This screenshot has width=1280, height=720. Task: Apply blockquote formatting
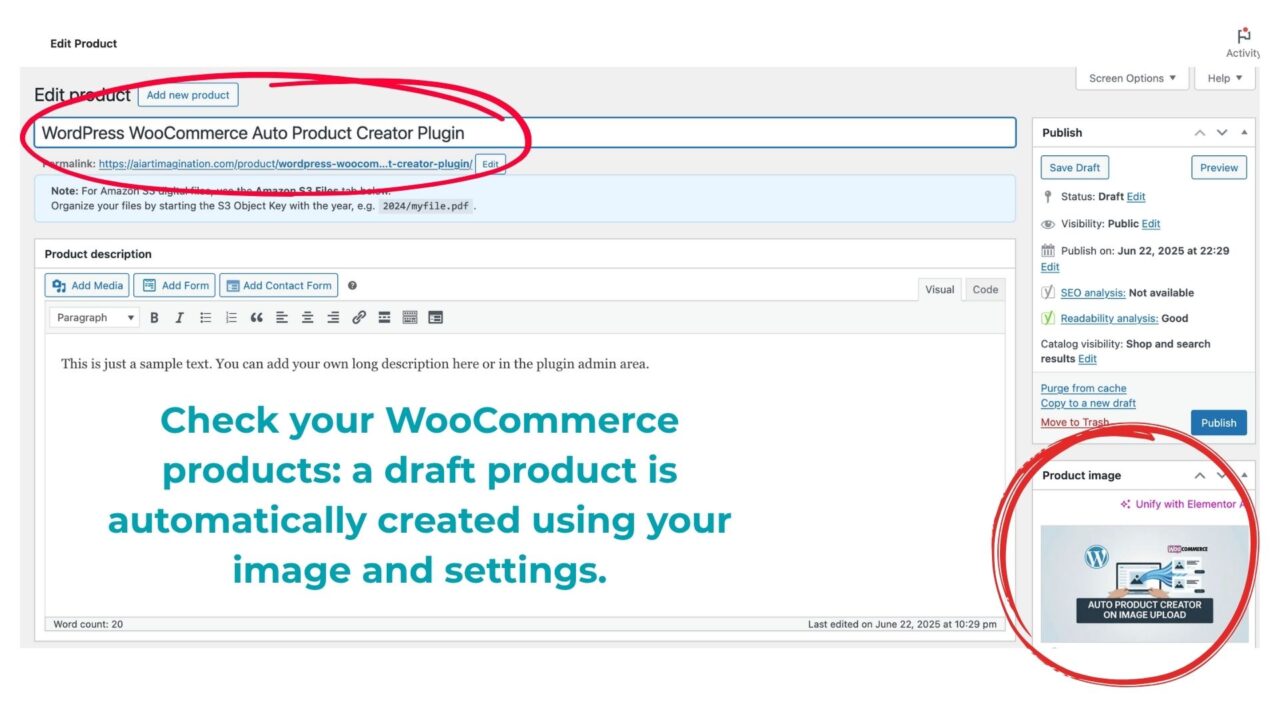coord(256,318)
